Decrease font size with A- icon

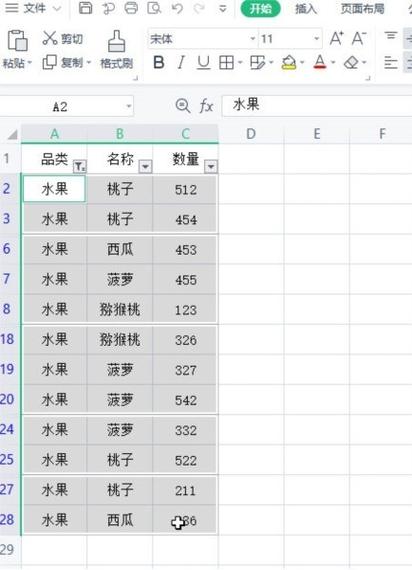pyautogui.click(x=359, y=39)
